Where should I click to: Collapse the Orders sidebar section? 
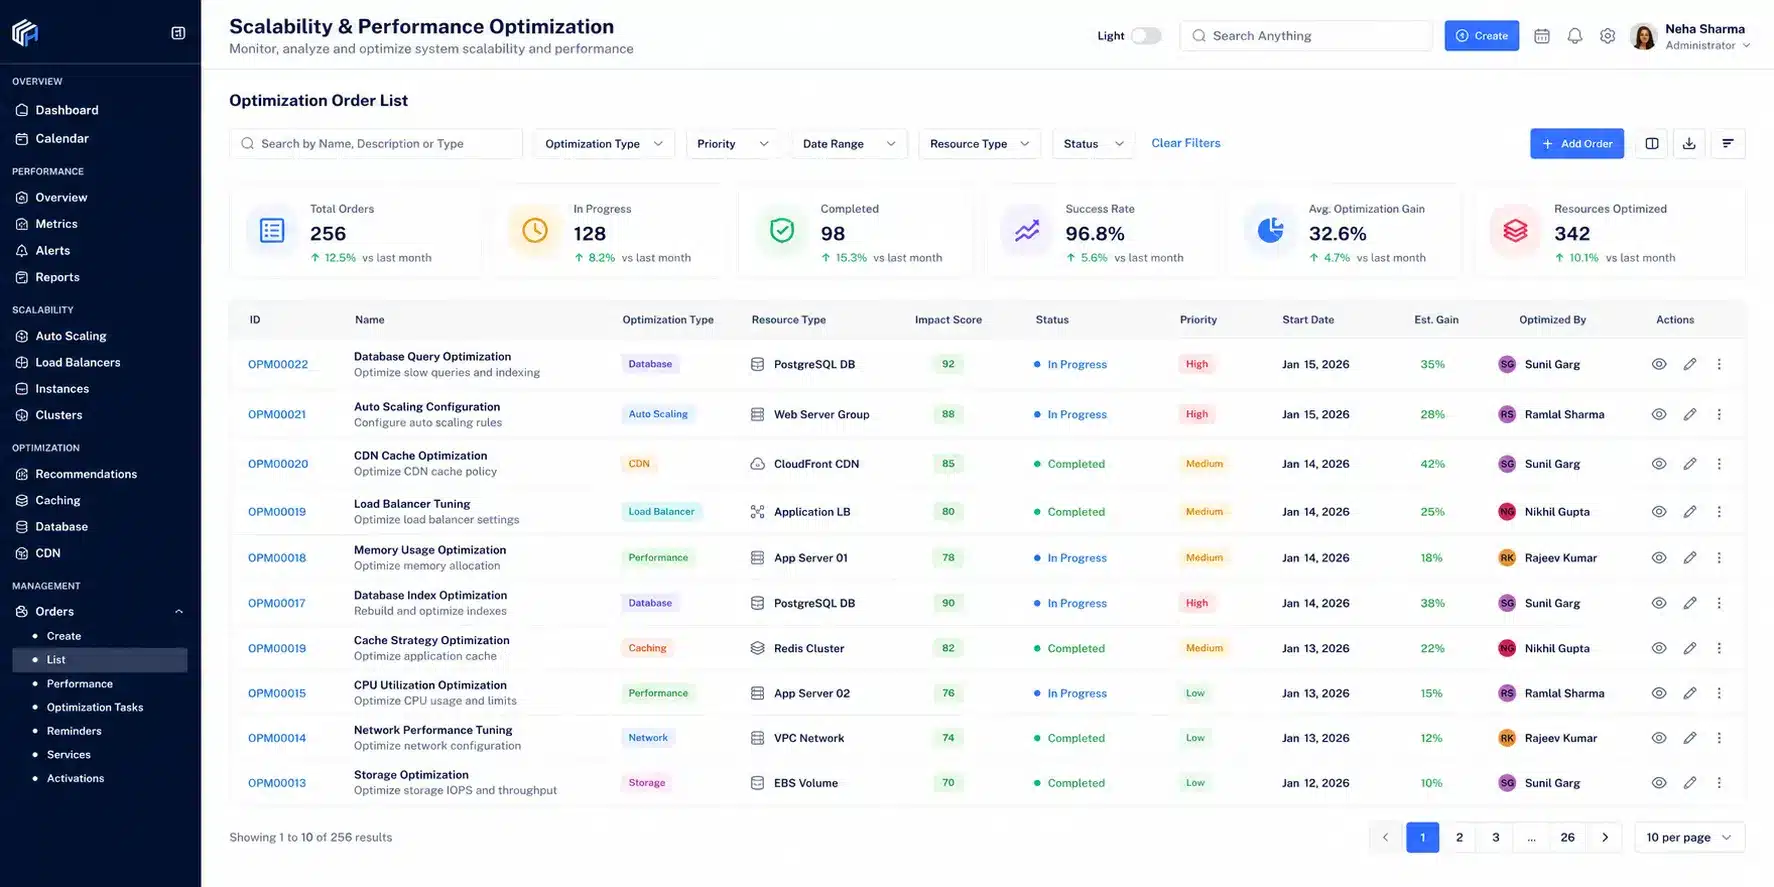179,612
